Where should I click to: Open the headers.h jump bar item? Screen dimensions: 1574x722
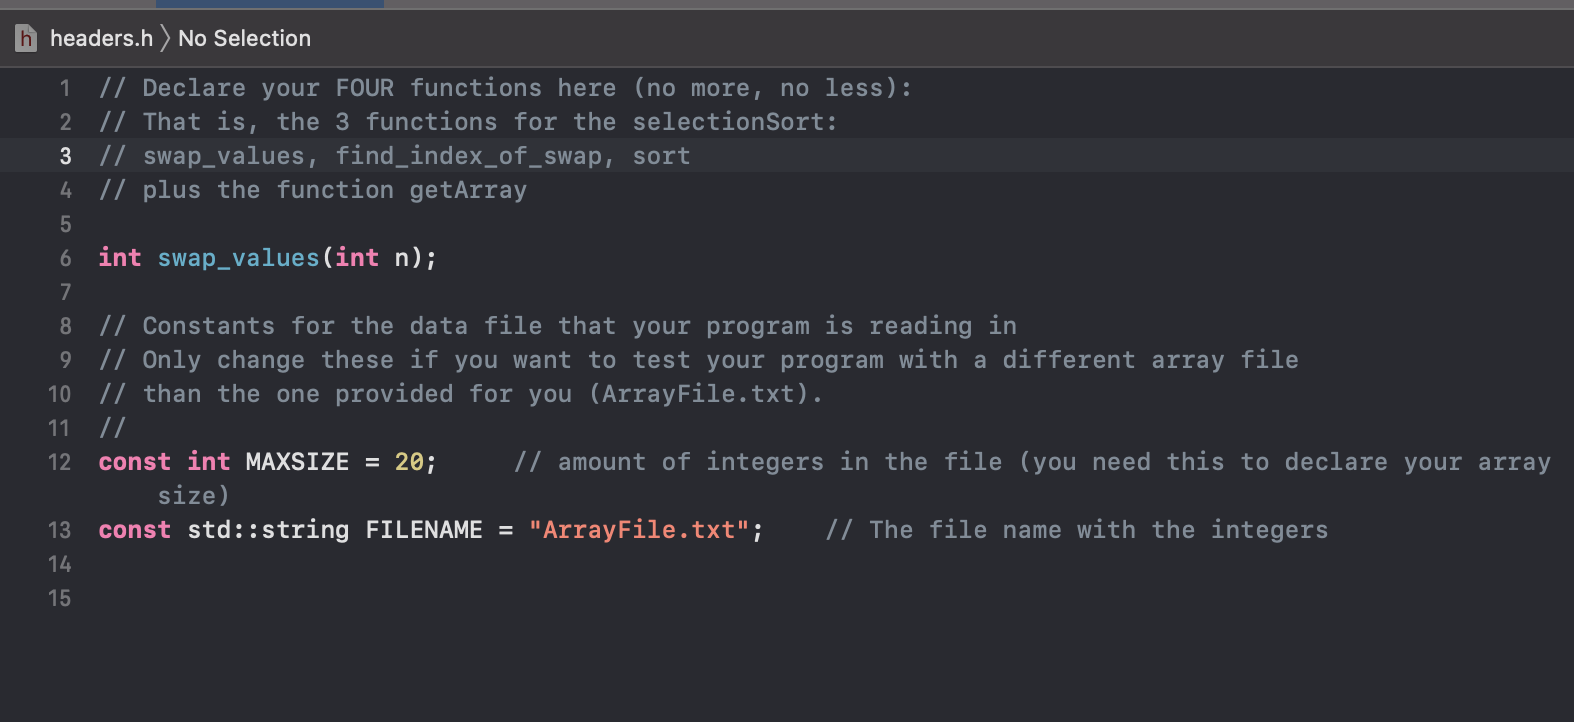101,39
